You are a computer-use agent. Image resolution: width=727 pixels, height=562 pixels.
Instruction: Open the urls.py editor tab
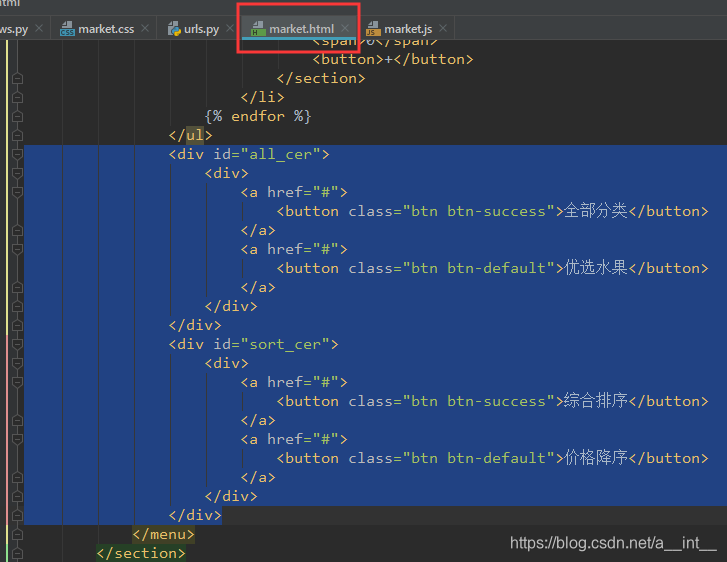pyautogui.click(x=201, y=29)
